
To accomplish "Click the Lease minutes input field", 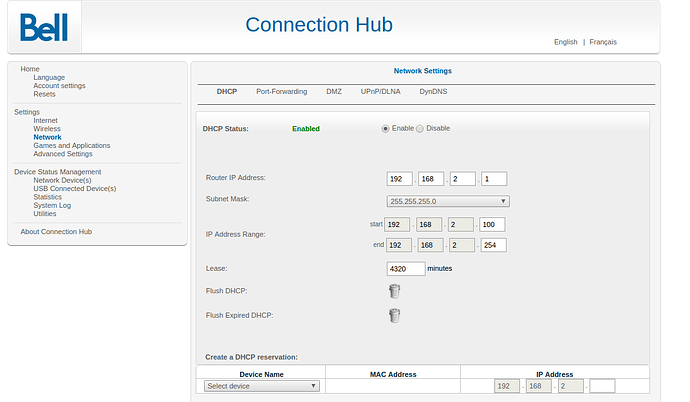I will [x=405, y=268].
